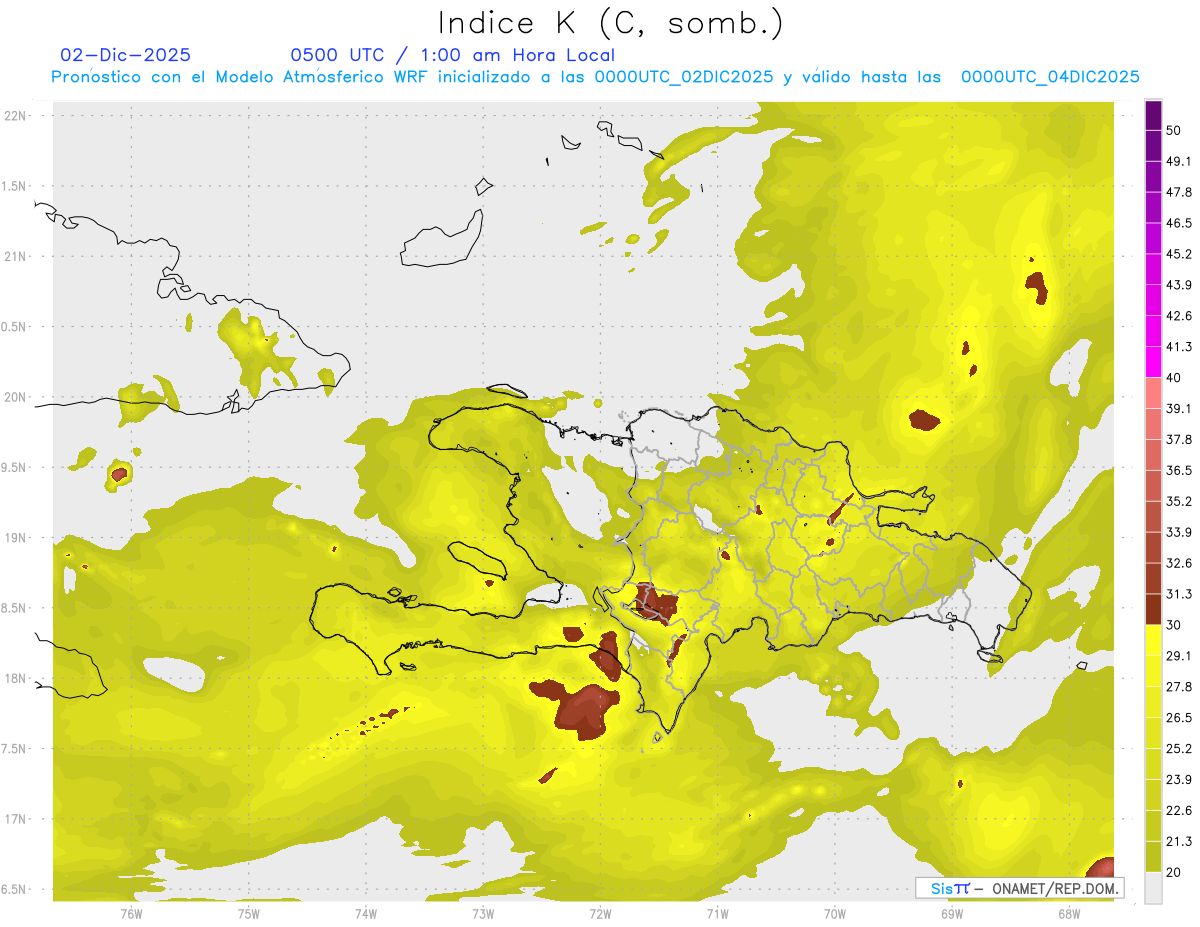This screenshot has height=927, width=1200.
Task: Click the latitude label '19N'
Action: [17, 538]
